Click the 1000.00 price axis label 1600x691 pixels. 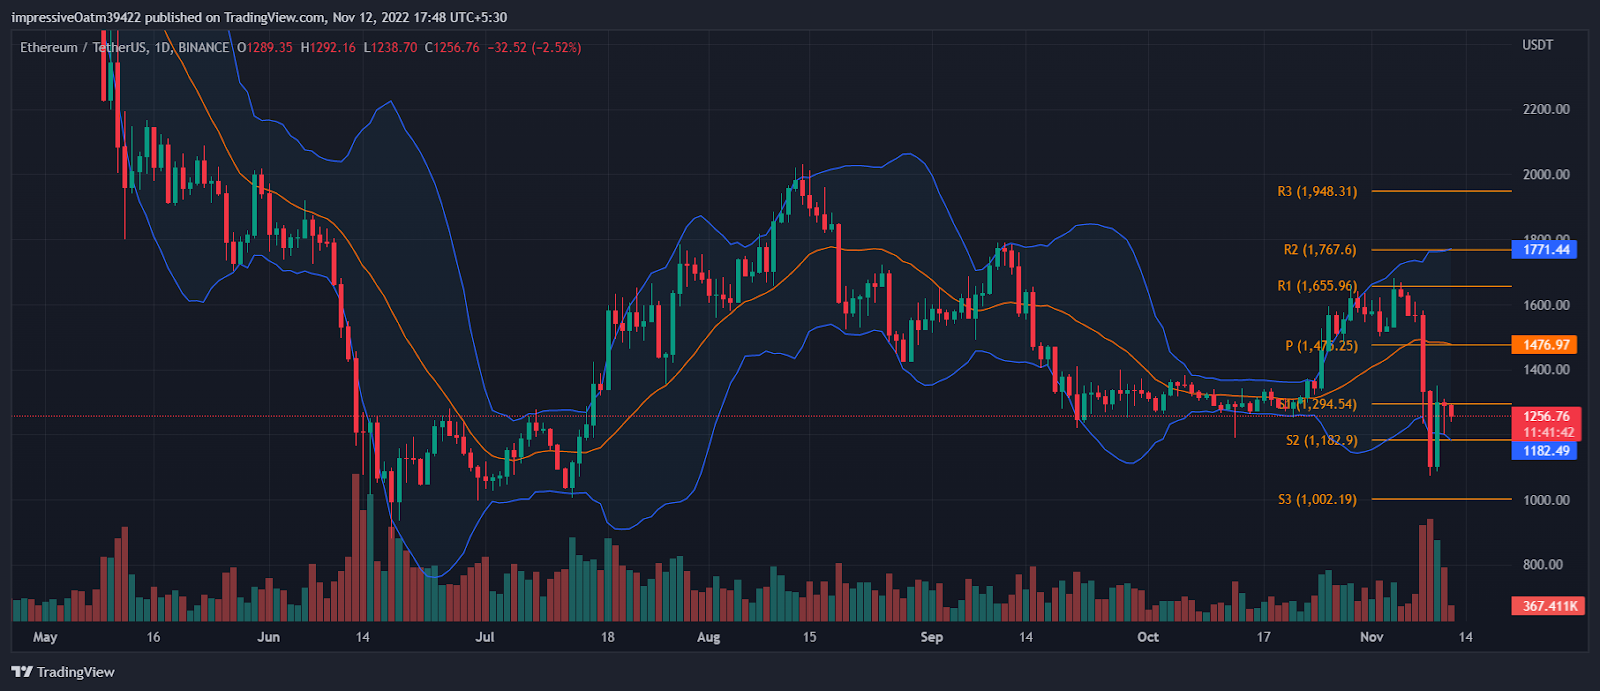(x=1546, y=500)
